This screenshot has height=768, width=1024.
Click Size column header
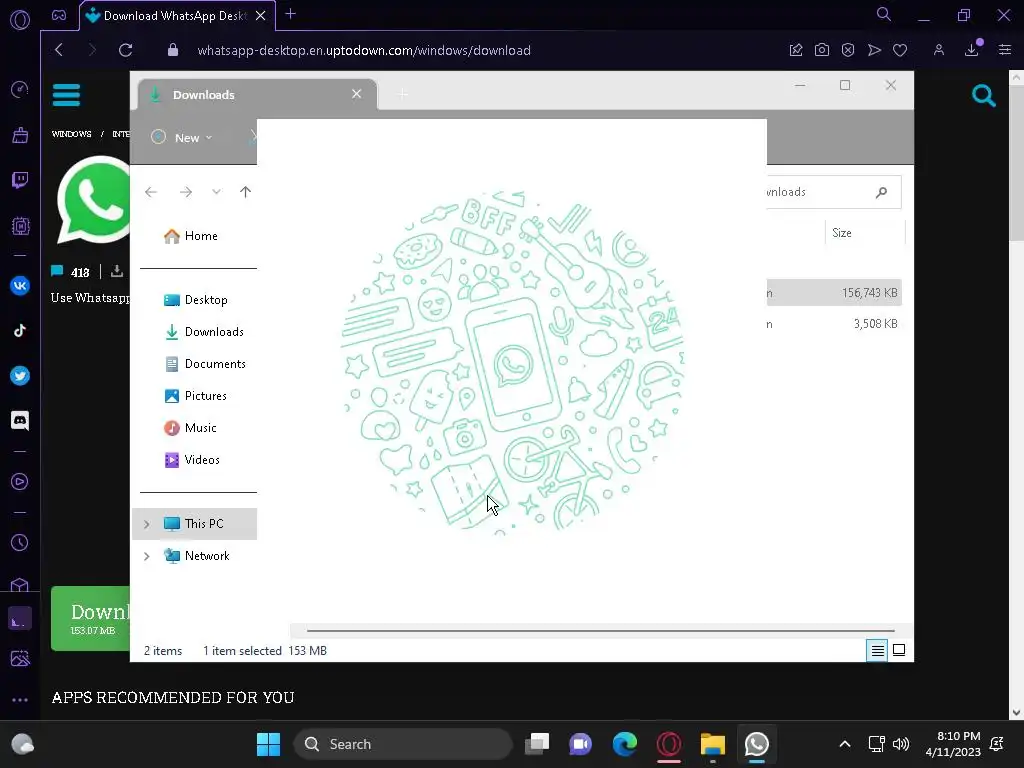tap(865, 233)
